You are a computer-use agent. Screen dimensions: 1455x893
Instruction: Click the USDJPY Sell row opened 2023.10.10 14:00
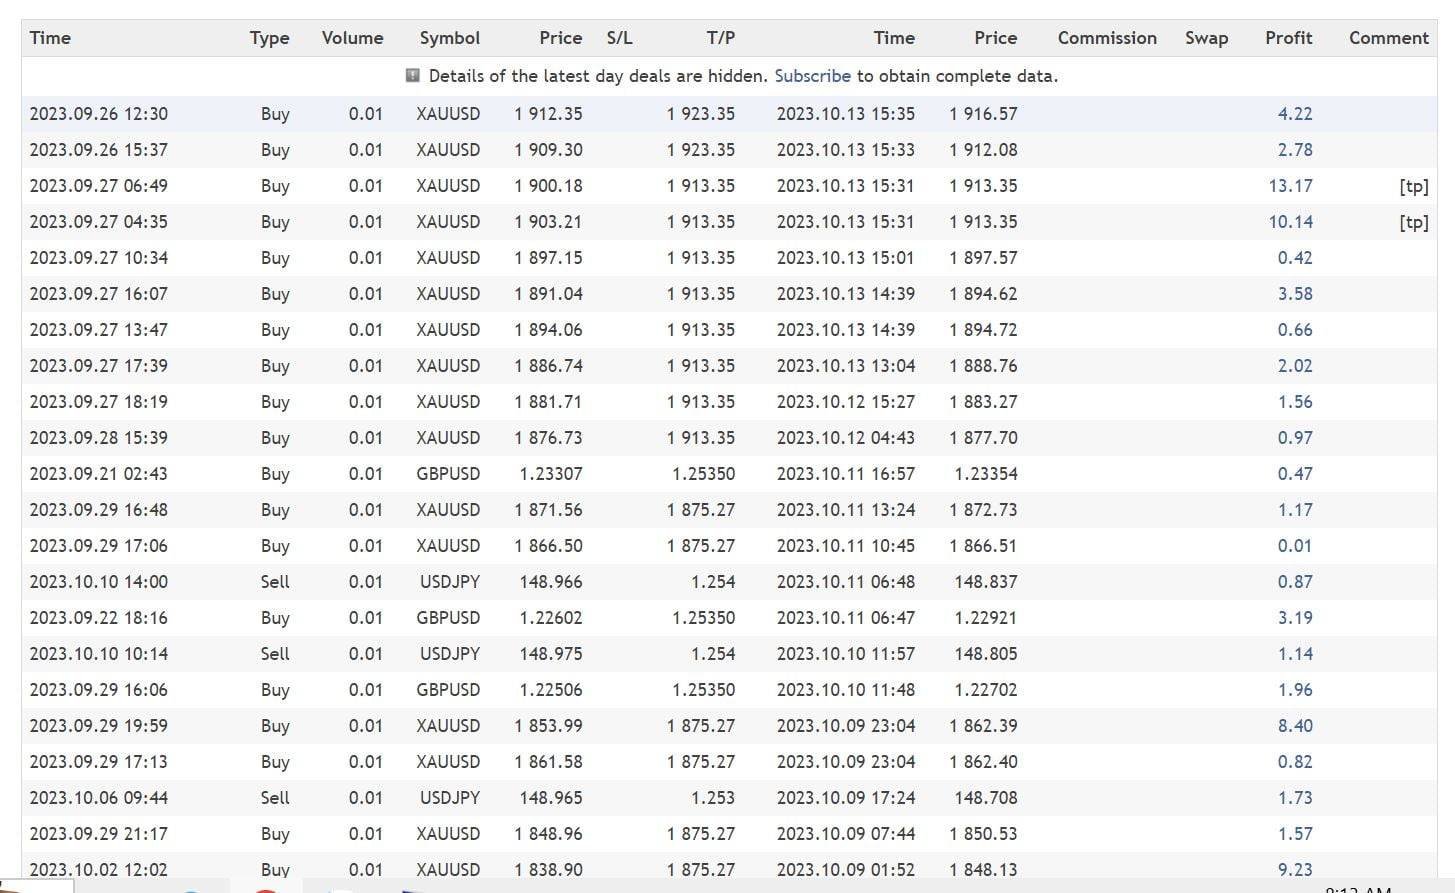tap(98, 582)
